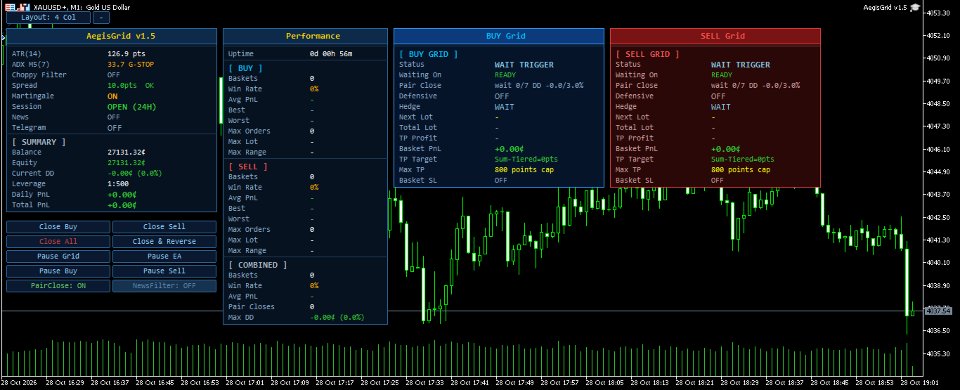Toggle the NewsFilter: OFF switch
This screenshot has width=960, height=390.
(x=164, y=286)
